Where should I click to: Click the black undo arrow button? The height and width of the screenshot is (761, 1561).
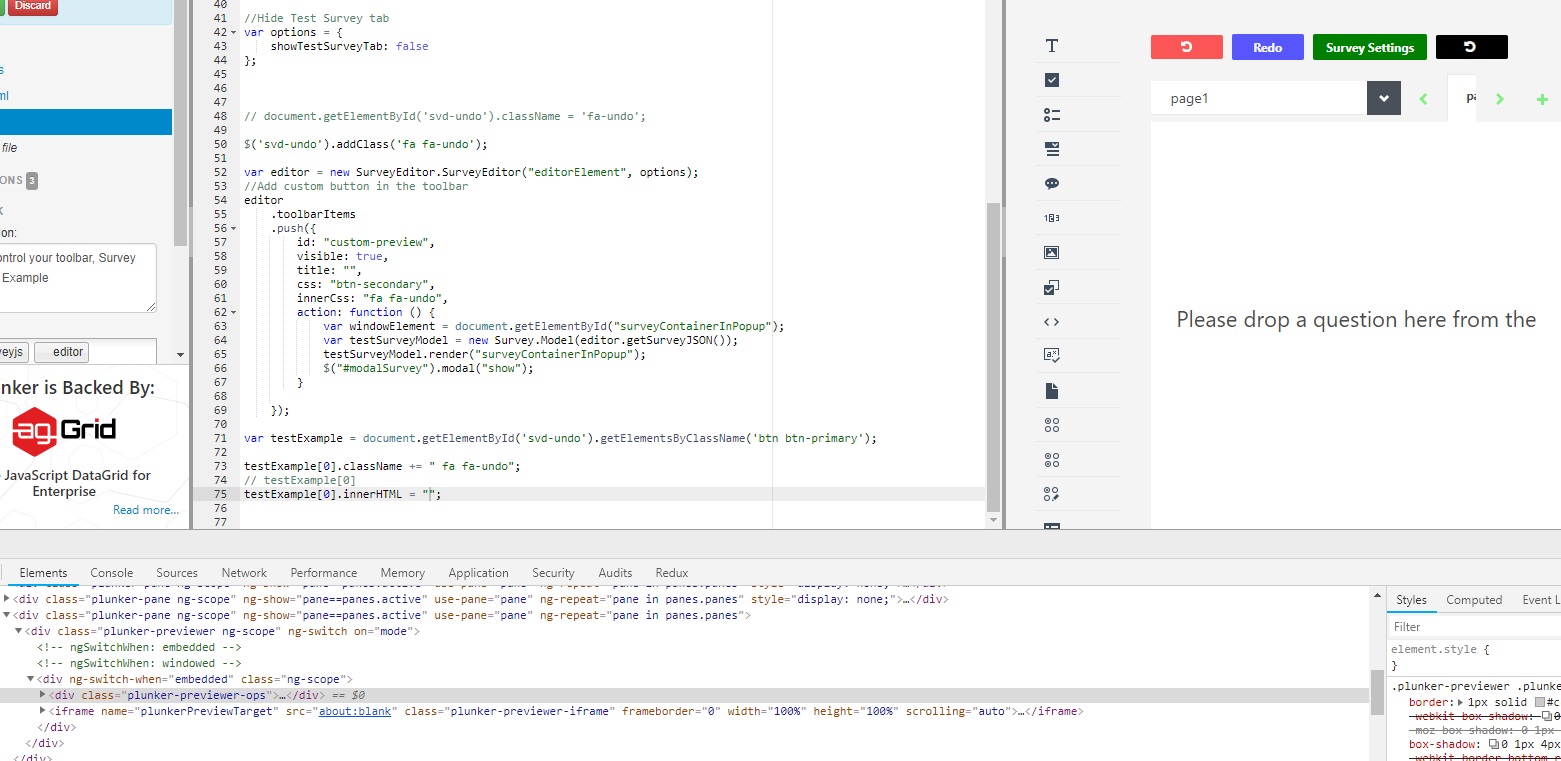click(x=1471, y=46)
